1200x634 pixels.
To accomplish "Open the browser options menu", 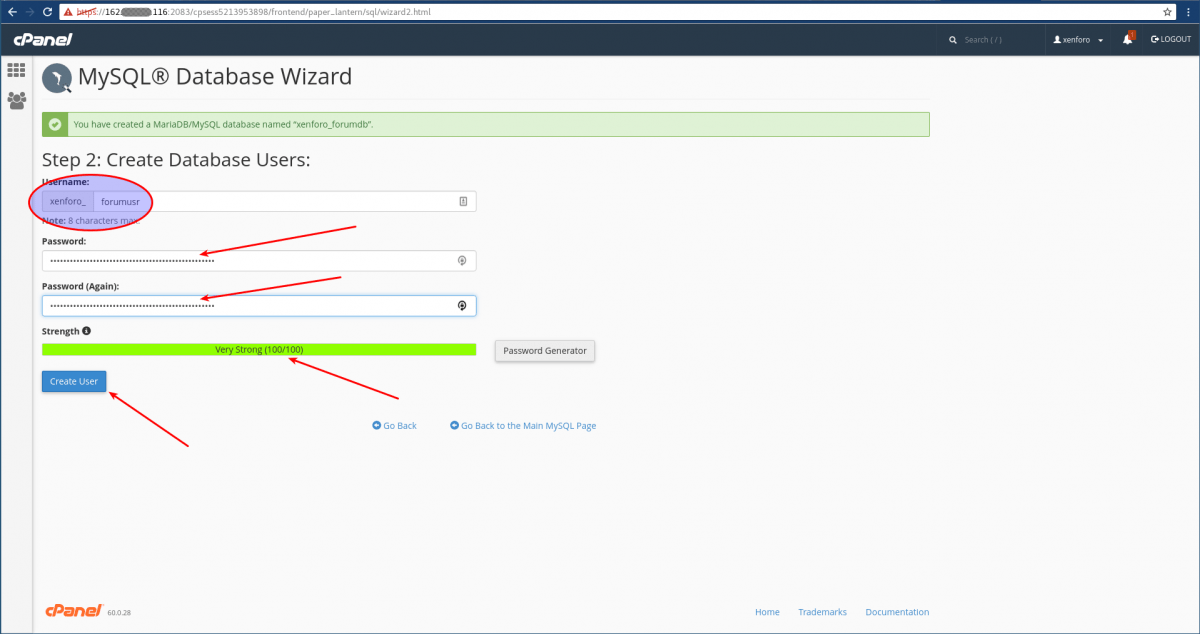I will (x=1188, y=11).
